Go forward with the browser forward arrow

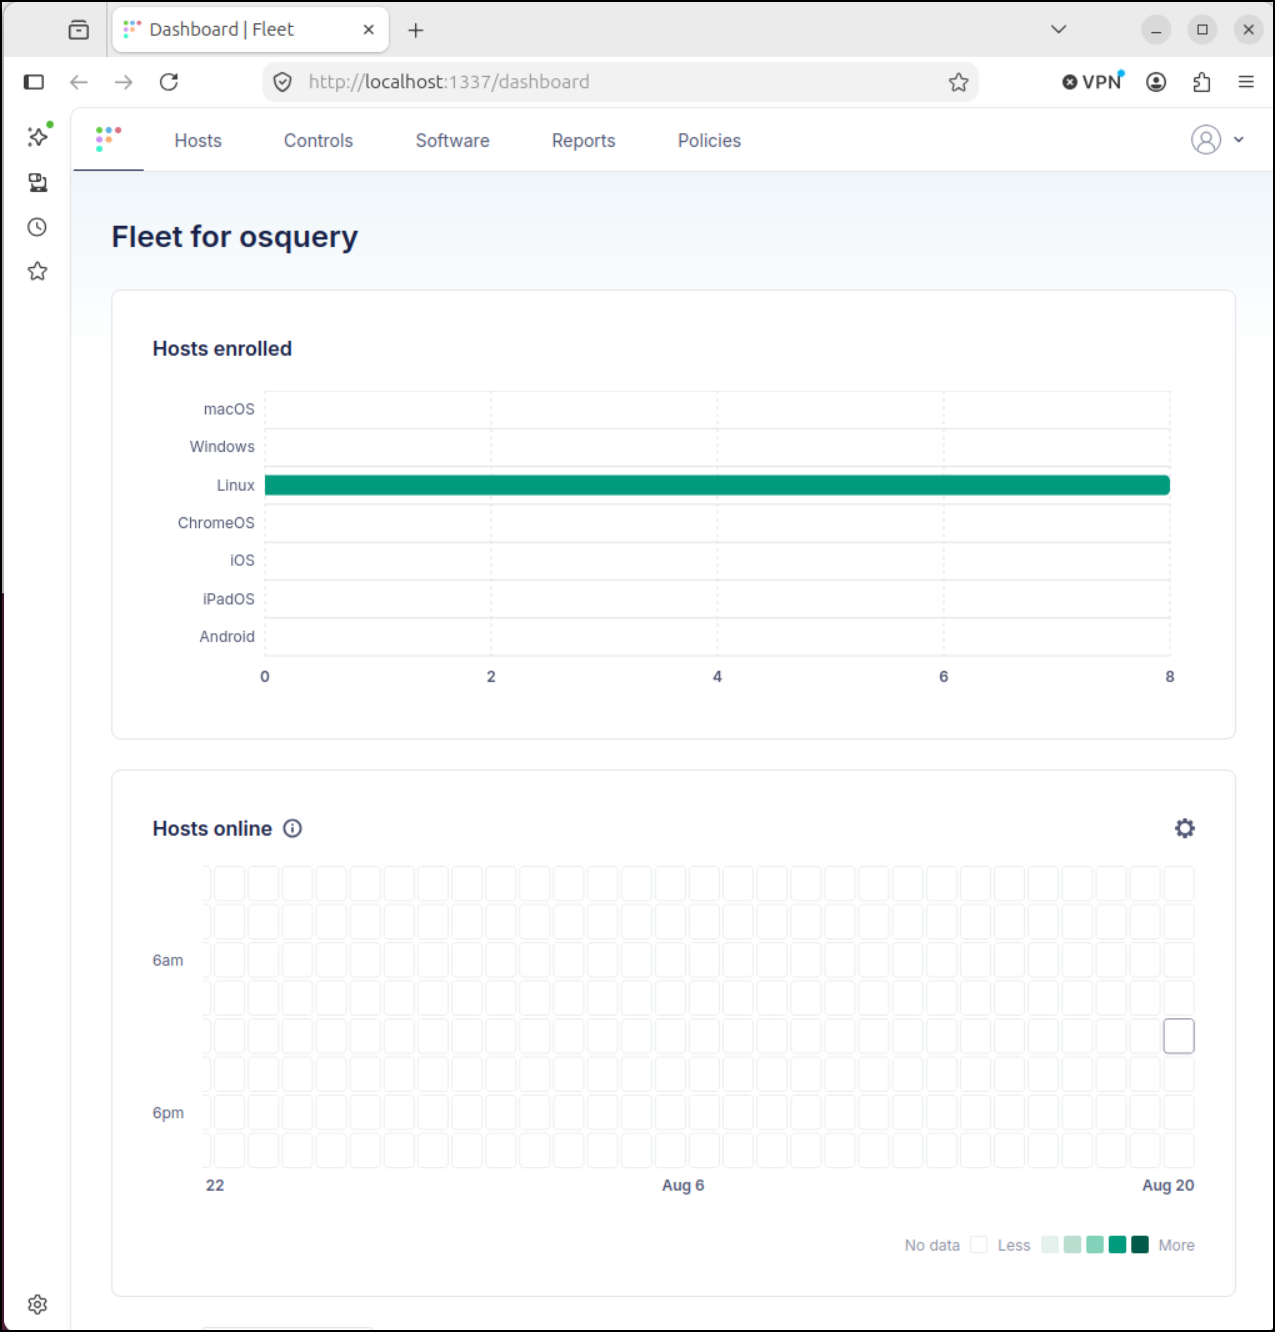(124, 82)
